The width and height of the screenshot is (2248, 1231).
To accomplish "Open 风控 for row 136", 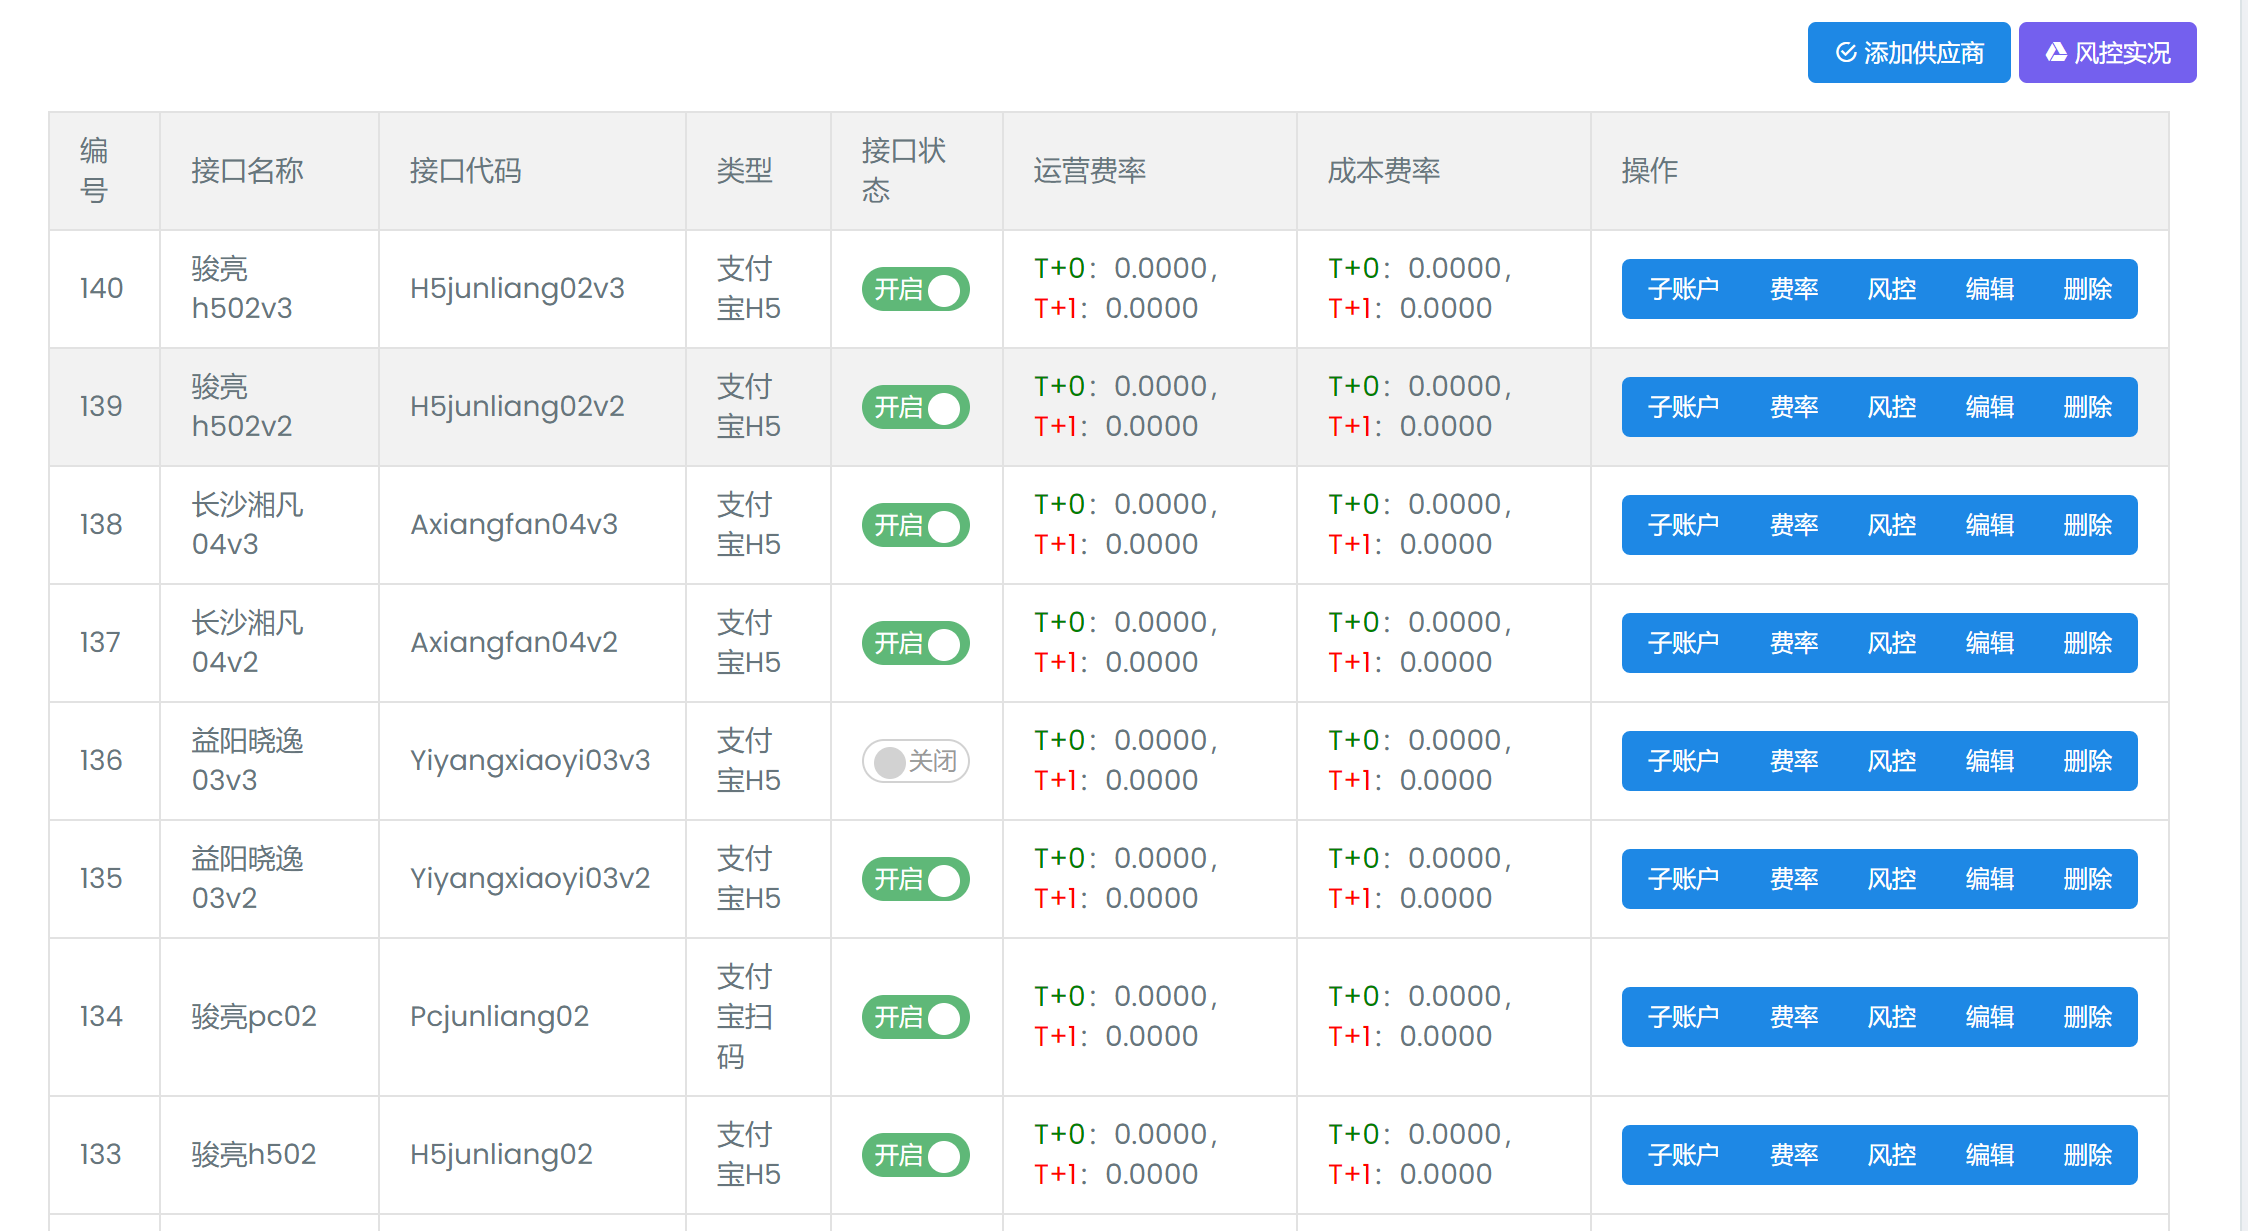I will click(x=1891, y=761).
